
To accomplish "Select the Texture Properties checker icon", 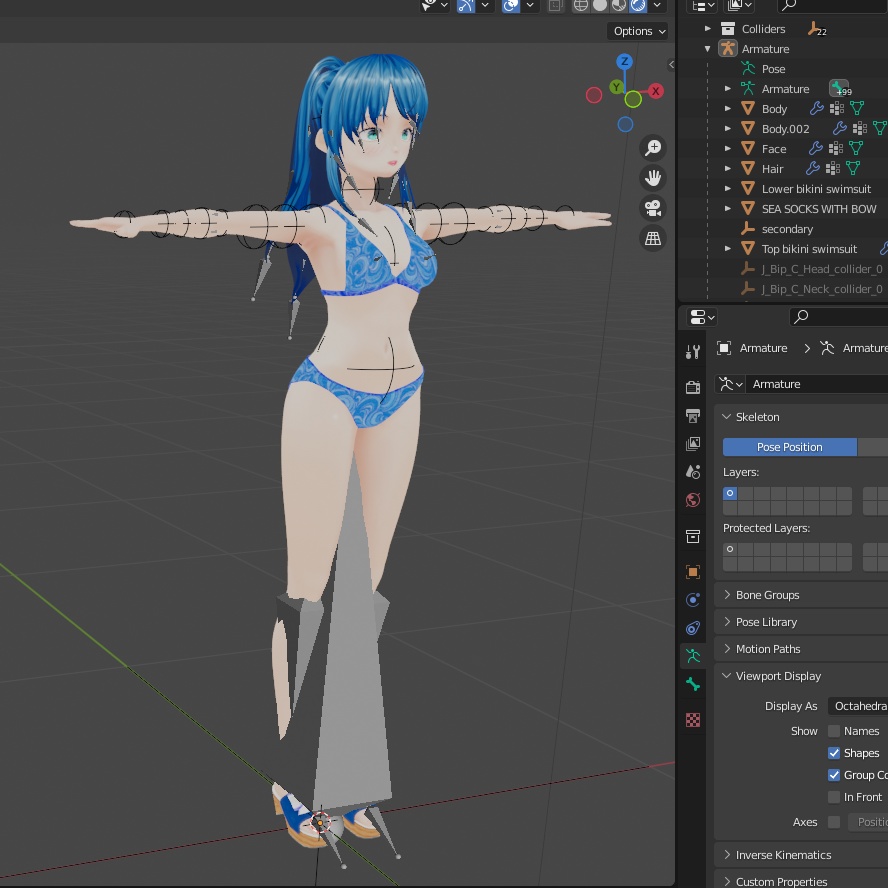I will [x=693, y=720].
